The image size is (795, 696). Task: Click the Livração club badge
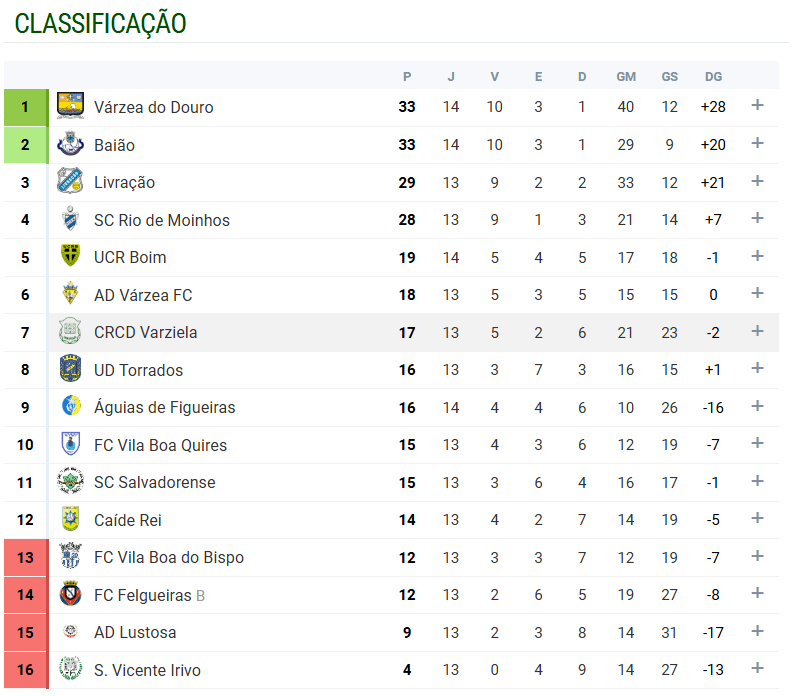70,182
